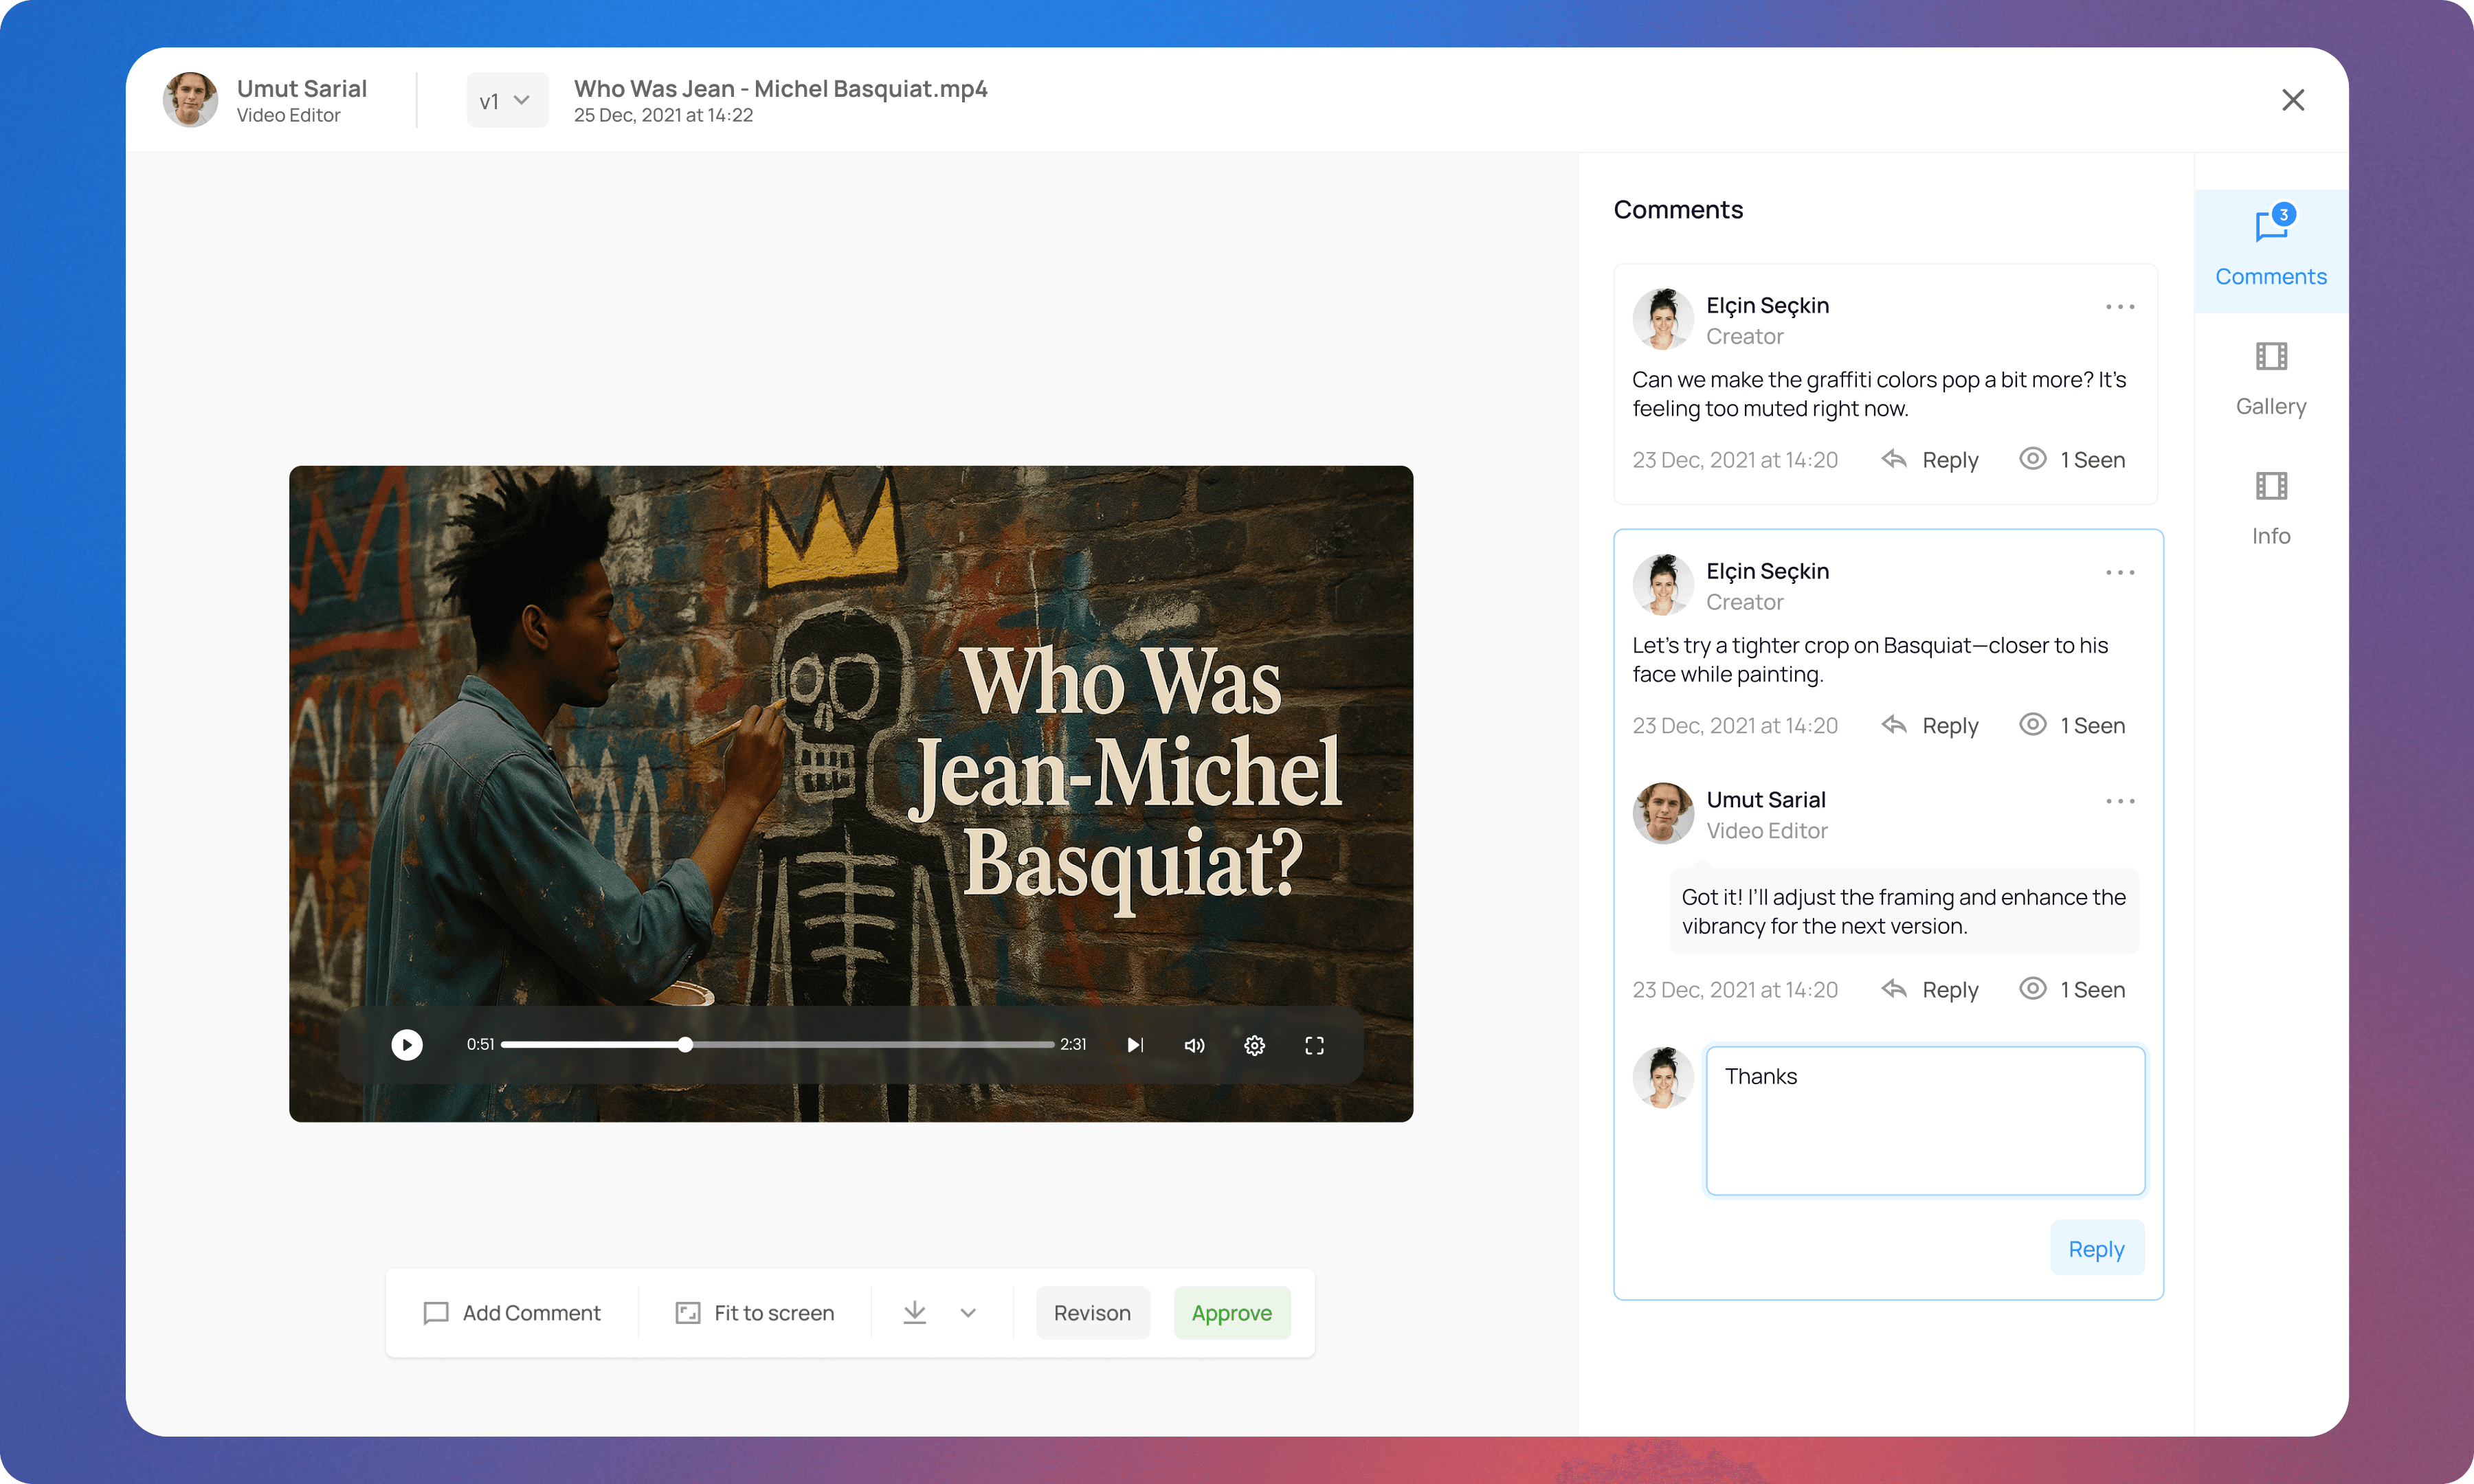2474x1484 pixels.
Task: Click the Add Comment button
Action: [x=512, y=1312]
